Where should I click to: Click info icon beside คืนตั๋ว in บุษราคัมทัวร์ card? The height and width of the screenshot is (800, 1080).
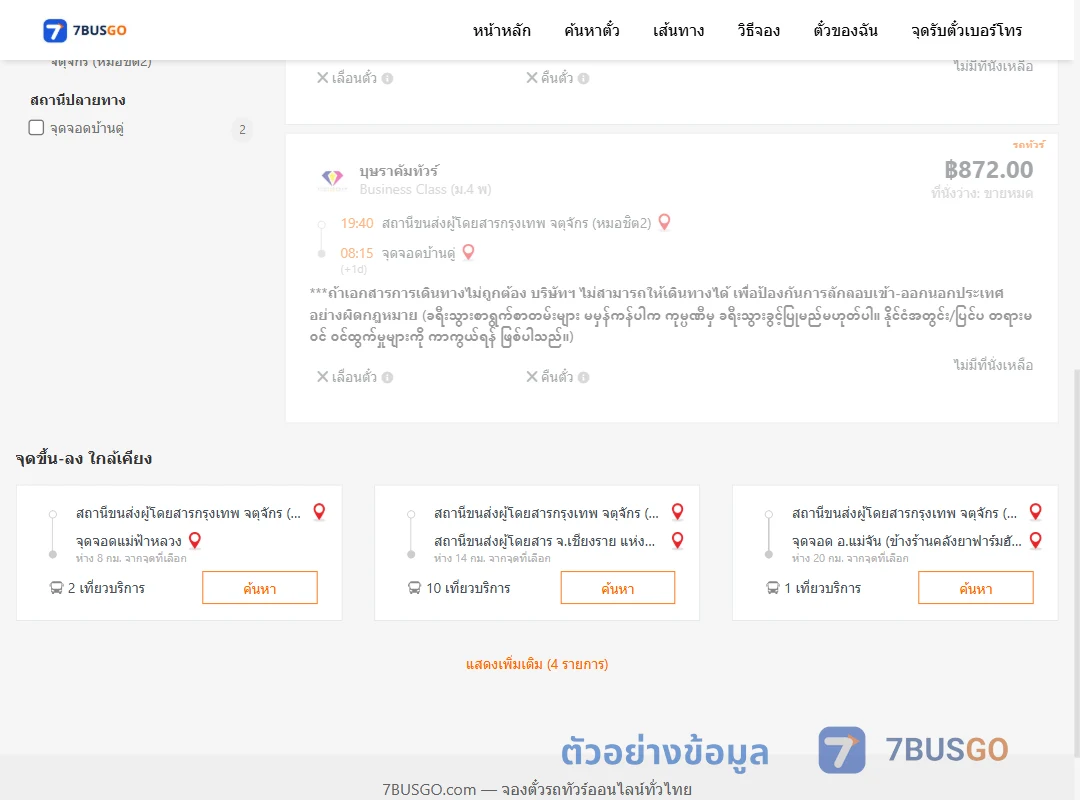click(583, 378)
